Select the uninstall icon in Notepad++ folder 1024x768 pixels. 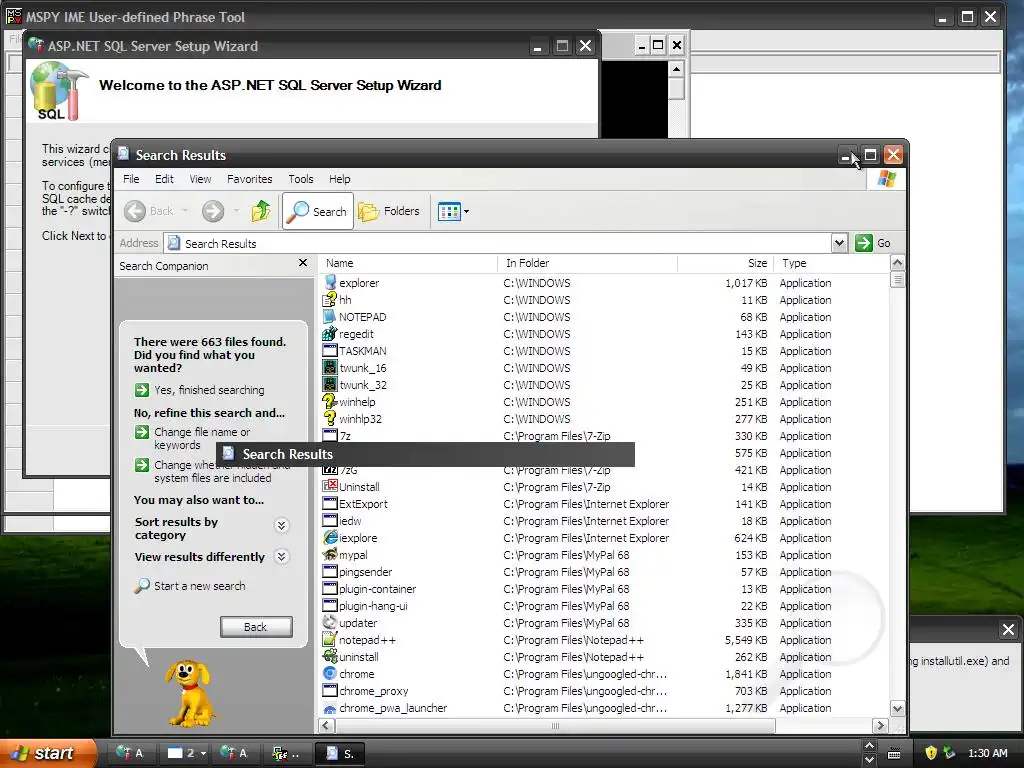tap(330, 656)
